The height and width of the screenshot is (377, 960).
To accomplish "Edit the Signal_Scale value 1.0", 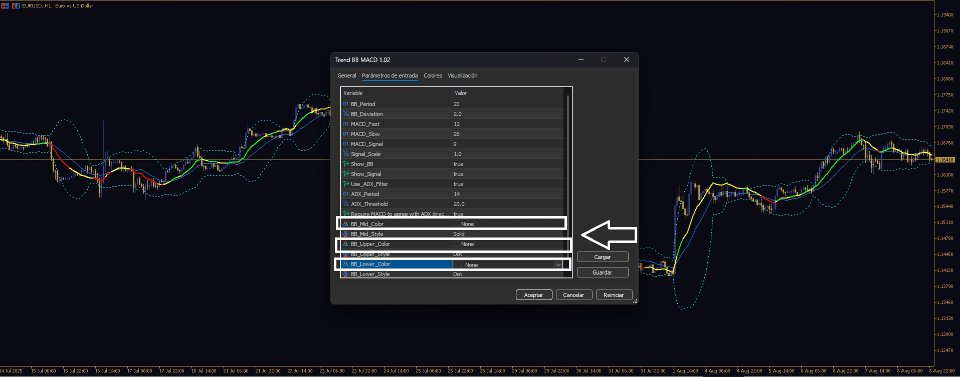I will click(x=457, y=154).
